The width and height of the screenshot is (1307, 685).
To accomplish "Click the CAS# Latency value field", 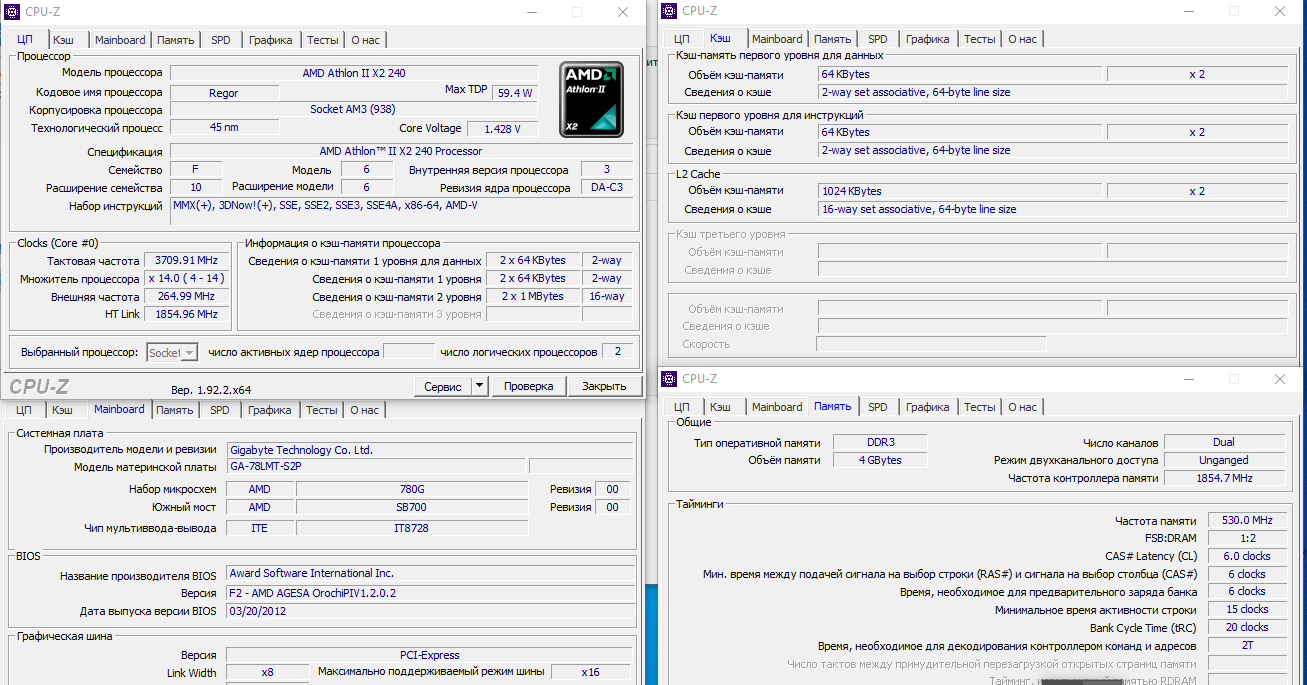I will [1246, 556].
